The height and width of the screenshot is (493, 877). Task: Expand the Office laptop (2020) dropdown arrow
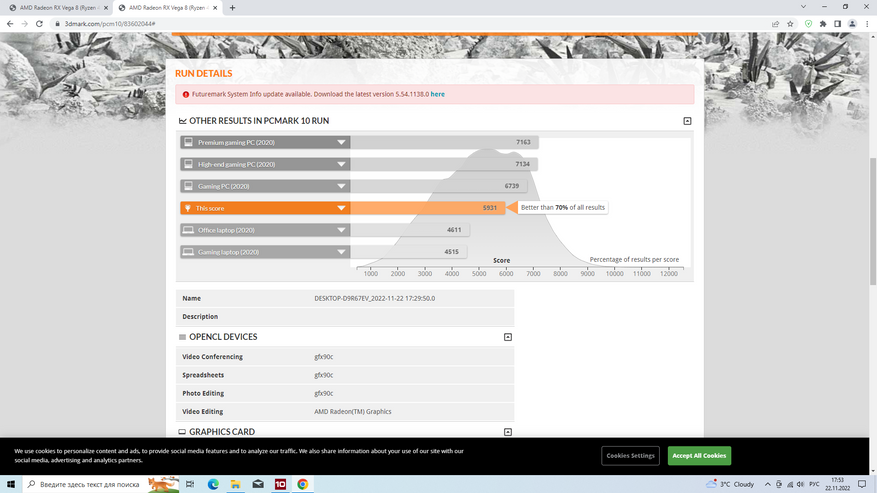click(x=341, y=230)
